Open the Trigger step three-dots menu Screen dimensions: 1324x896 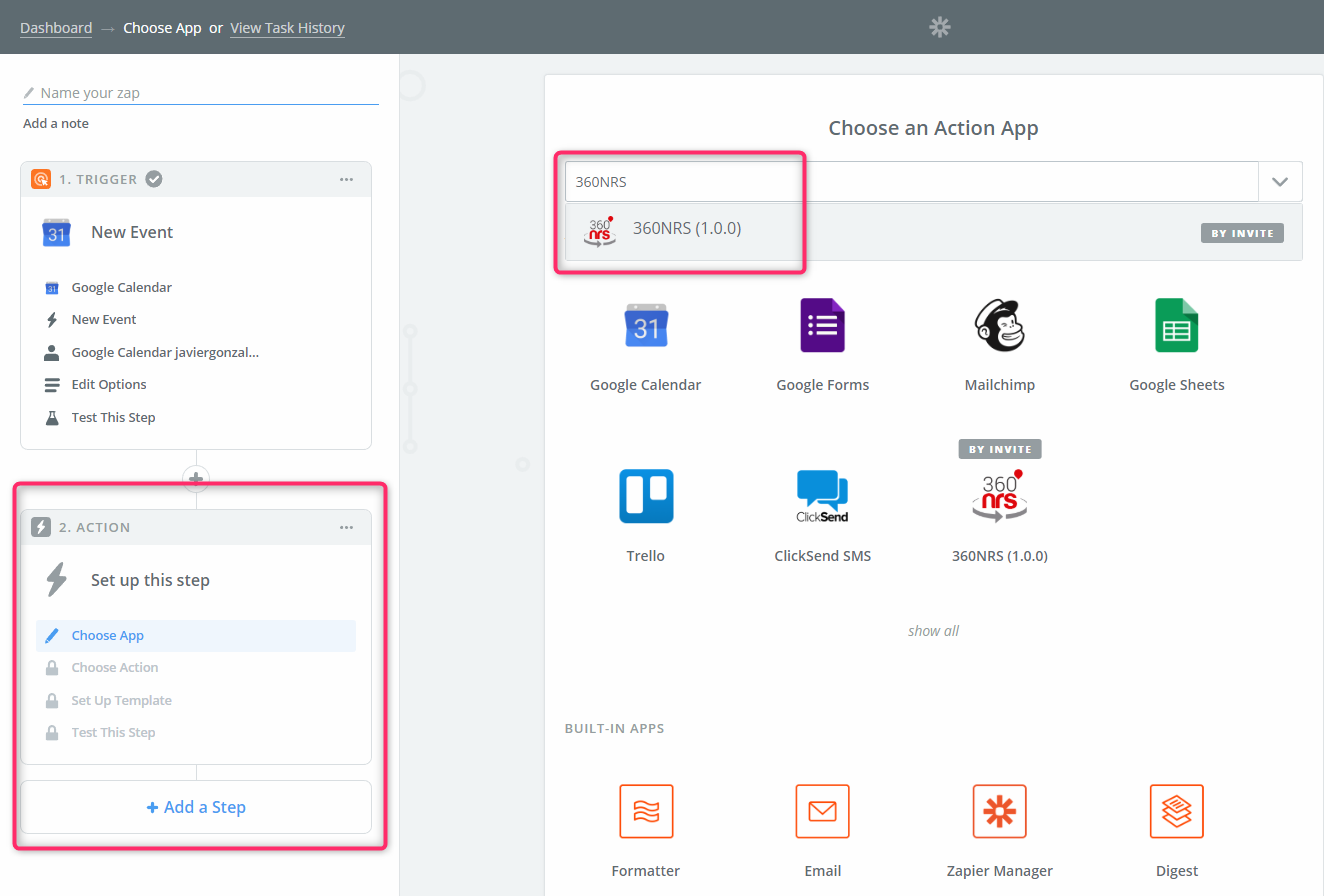tap(346, 180)
